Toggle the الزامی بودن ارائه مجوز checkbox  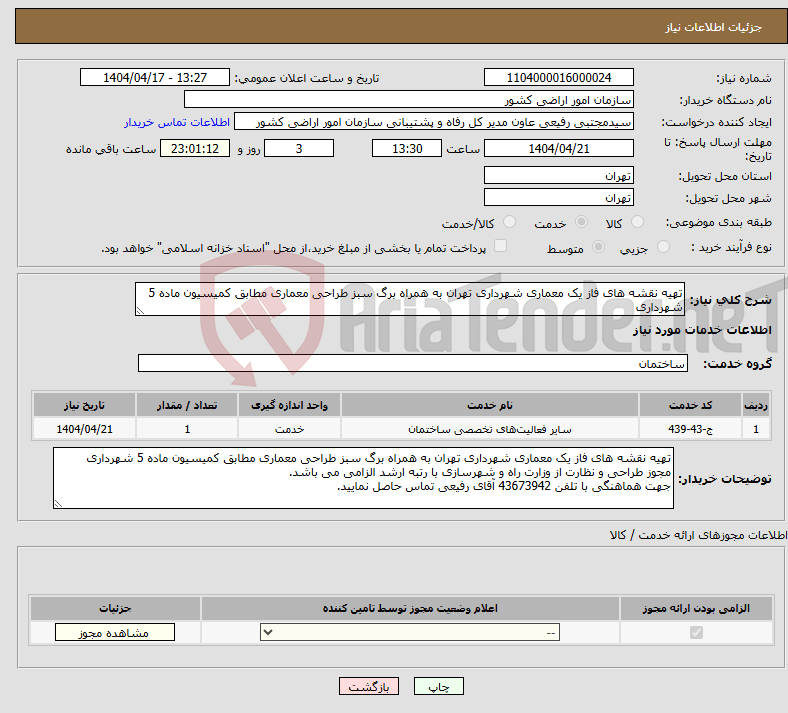[x=697, y=632]
